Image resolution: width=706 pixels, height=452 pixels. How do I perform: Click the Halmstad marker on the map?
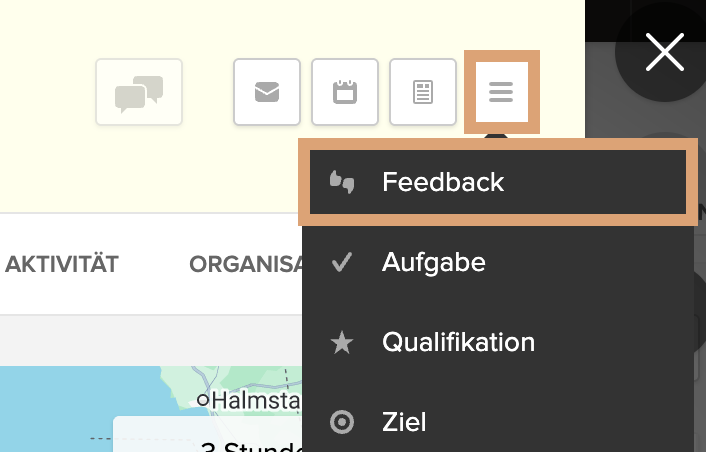[x=204, y=400]
